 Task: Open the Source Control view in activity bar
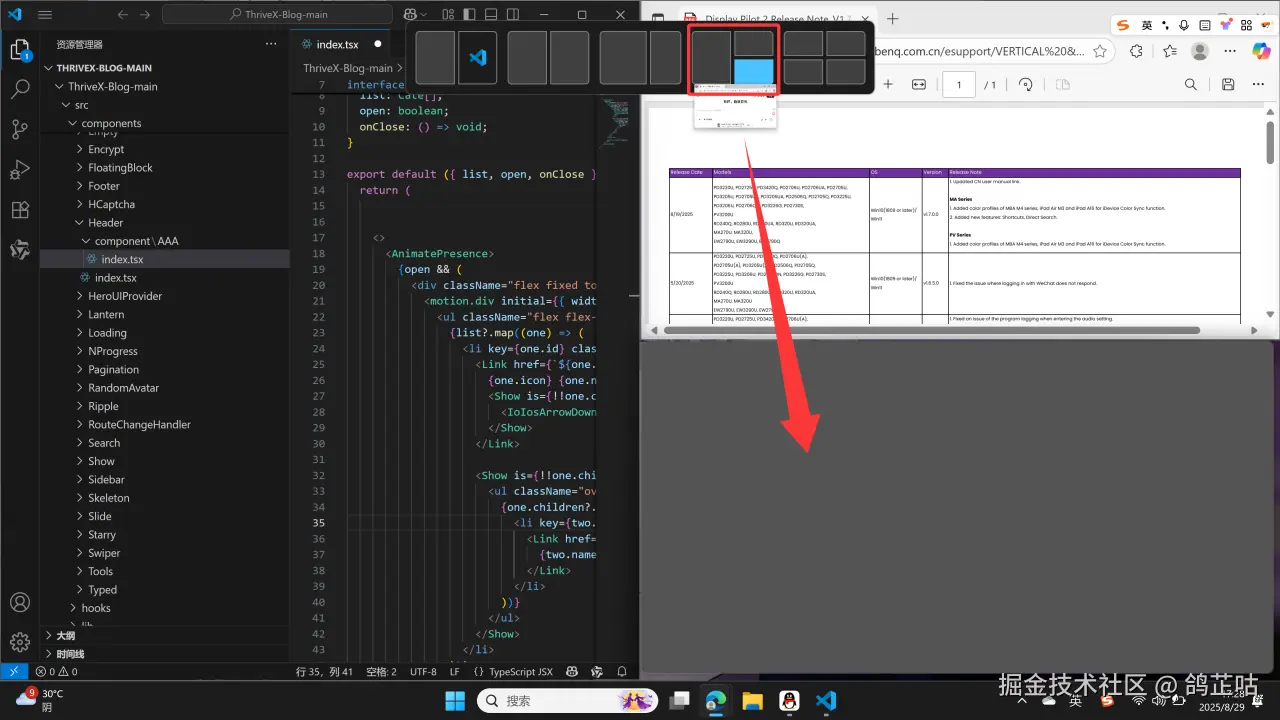click(20, 129)
